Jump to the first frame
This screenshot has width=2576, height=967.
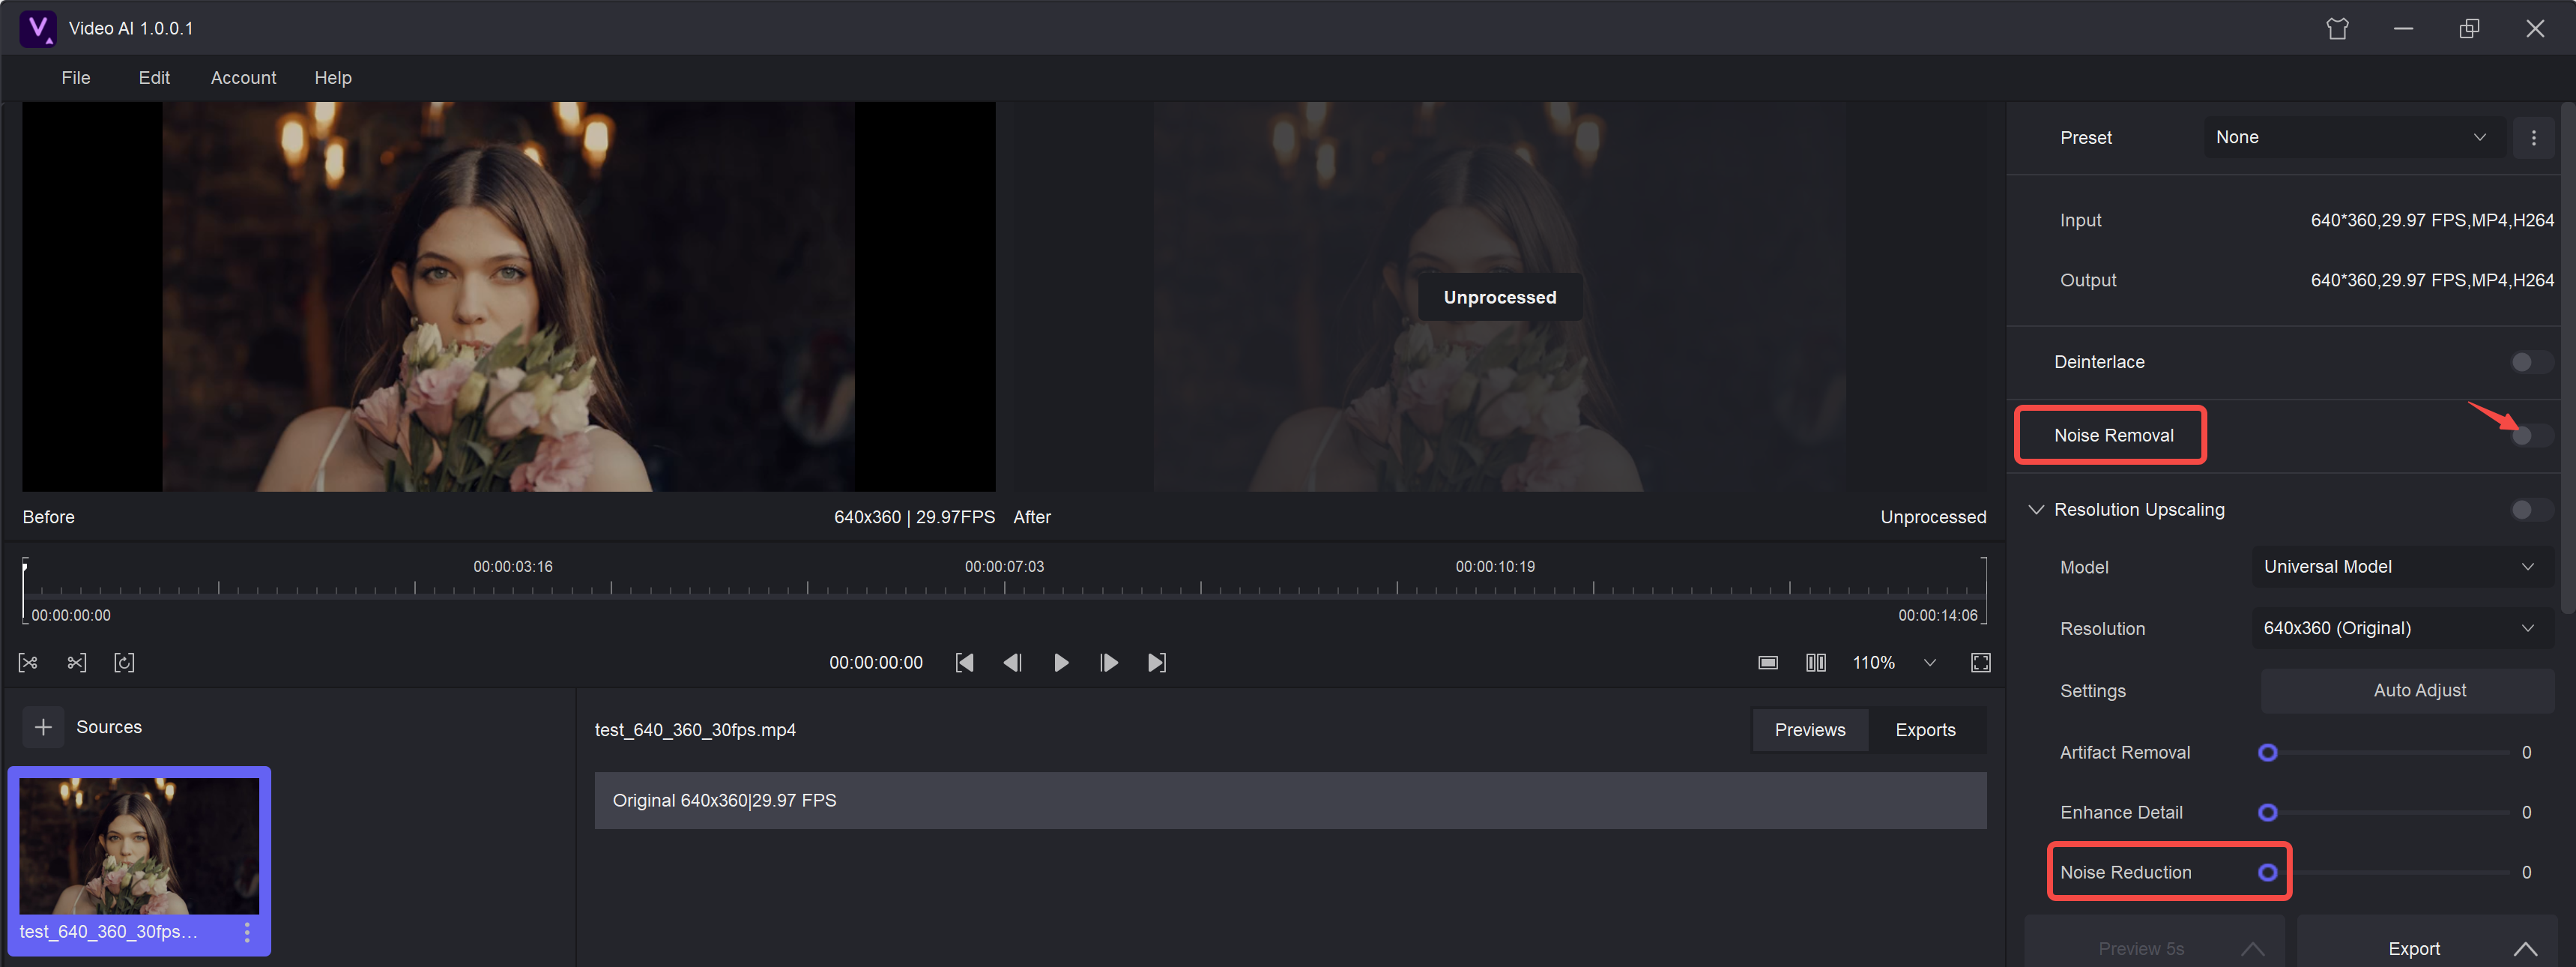coord(964,663)
